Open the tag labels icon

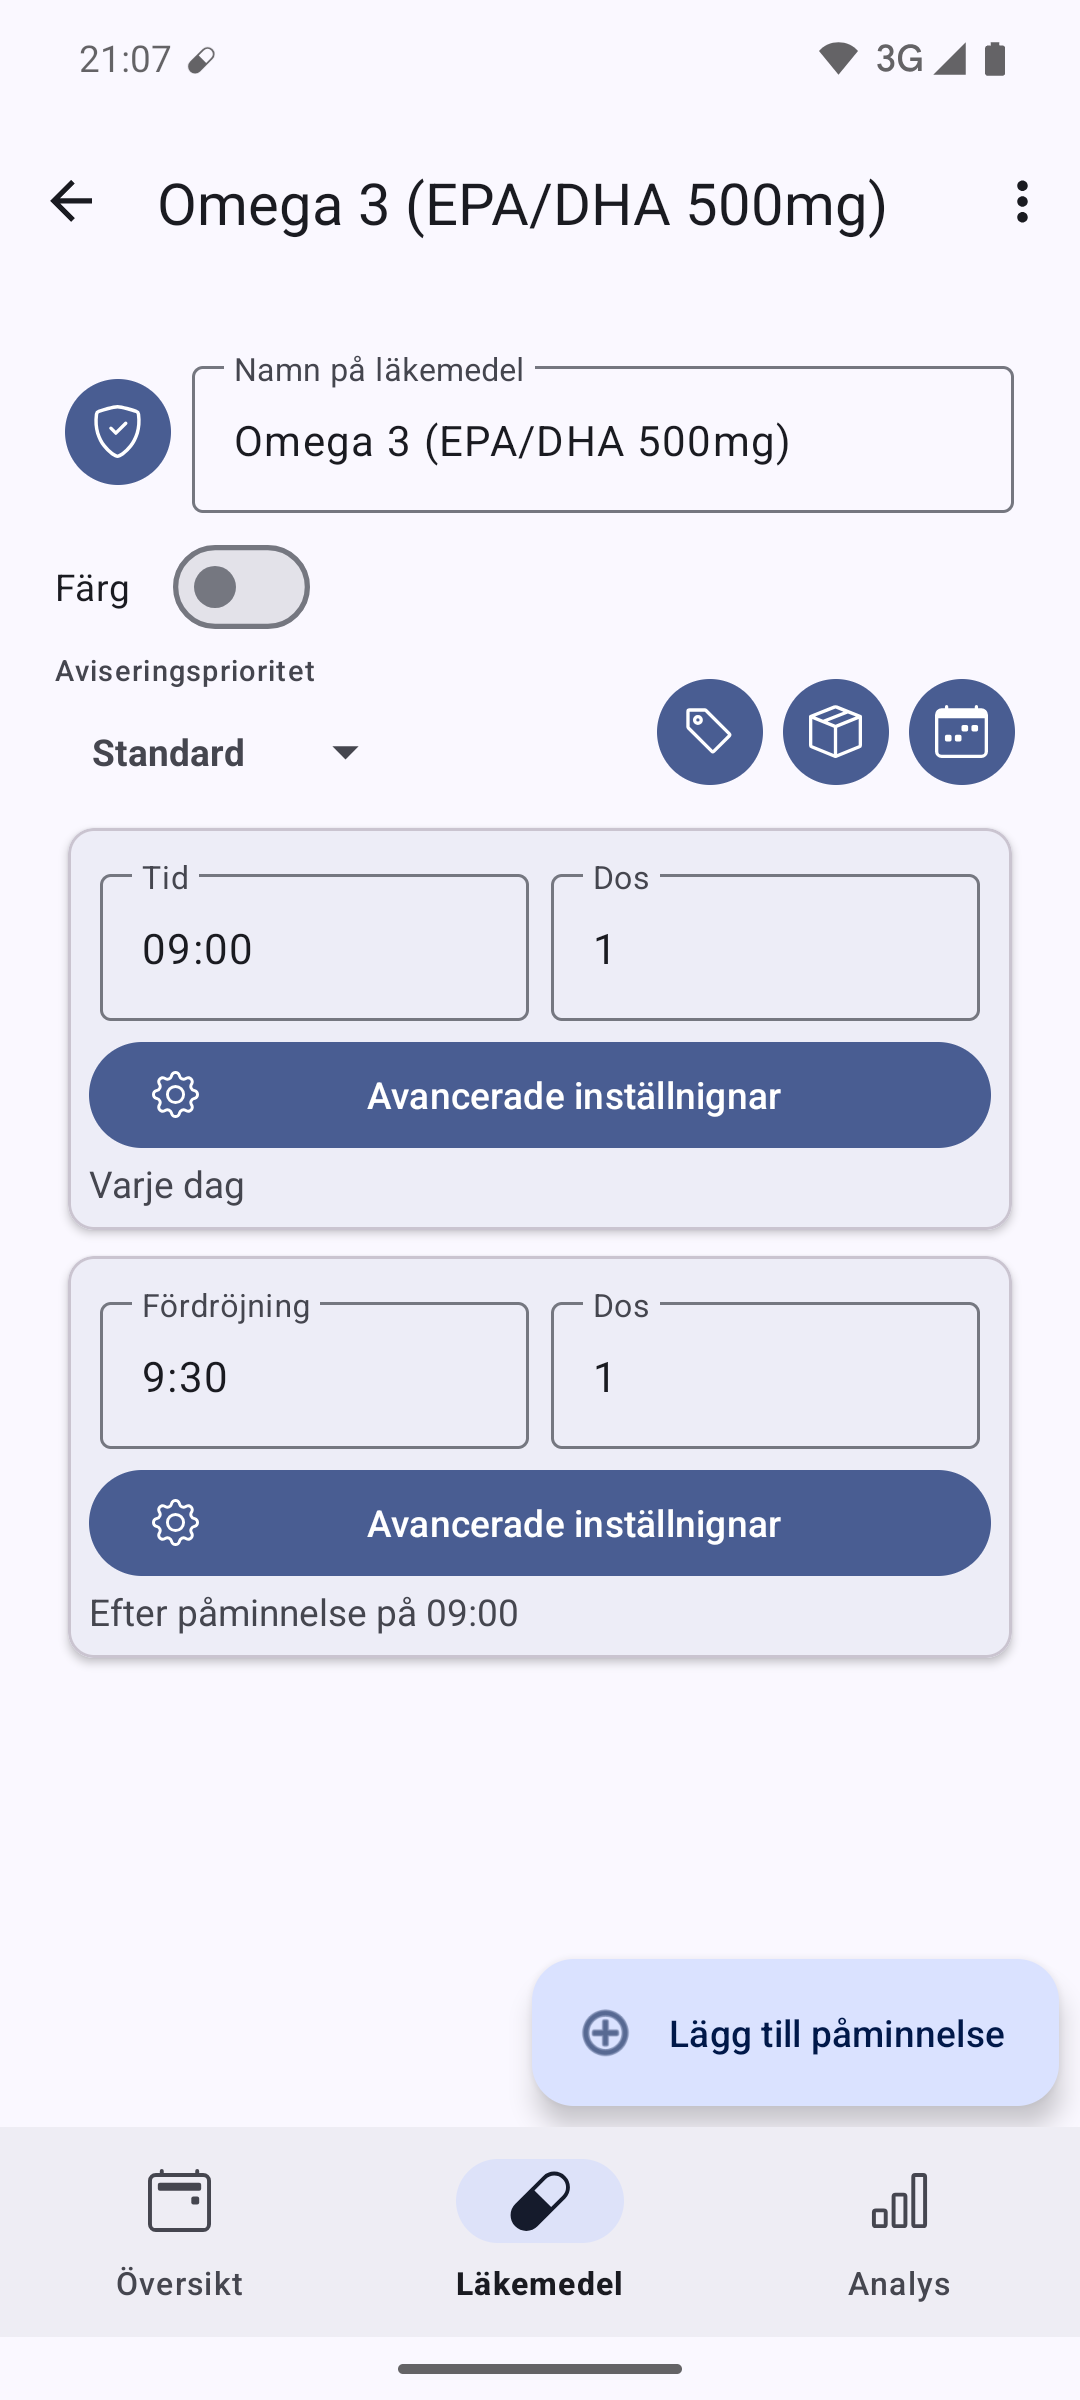709,732
